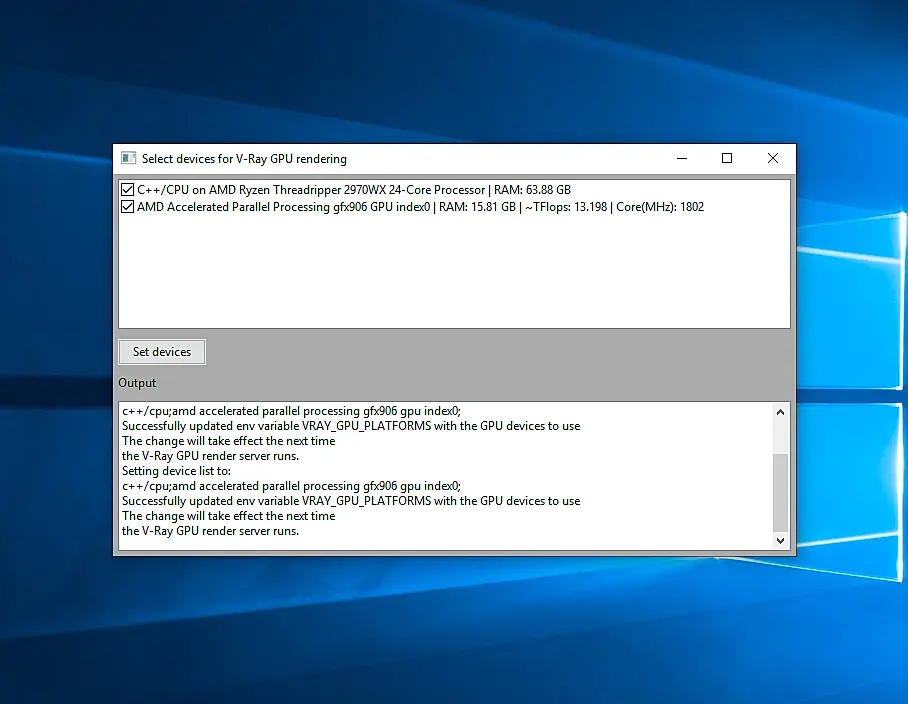Screen dimensions: 908x704
Task: Maximize the V-Ray device selection window
Action: [x=727, y=158]
